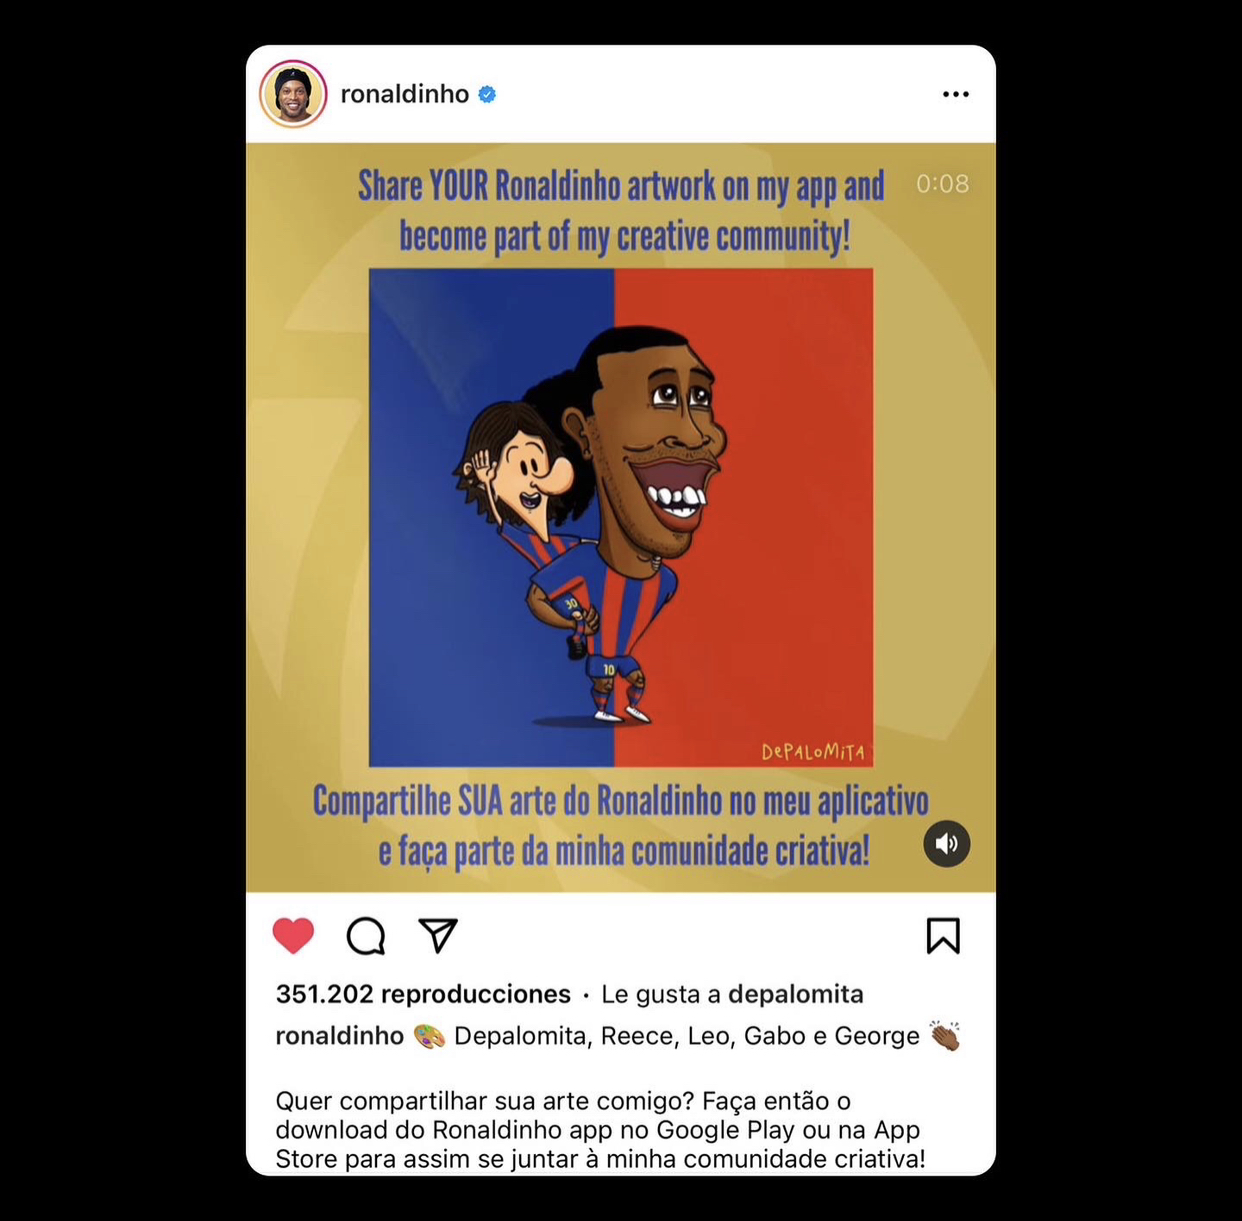Viewport: 1242px width, 1221px height.
Task: Click the clapping hands emoji
Action: (944, 1036)
